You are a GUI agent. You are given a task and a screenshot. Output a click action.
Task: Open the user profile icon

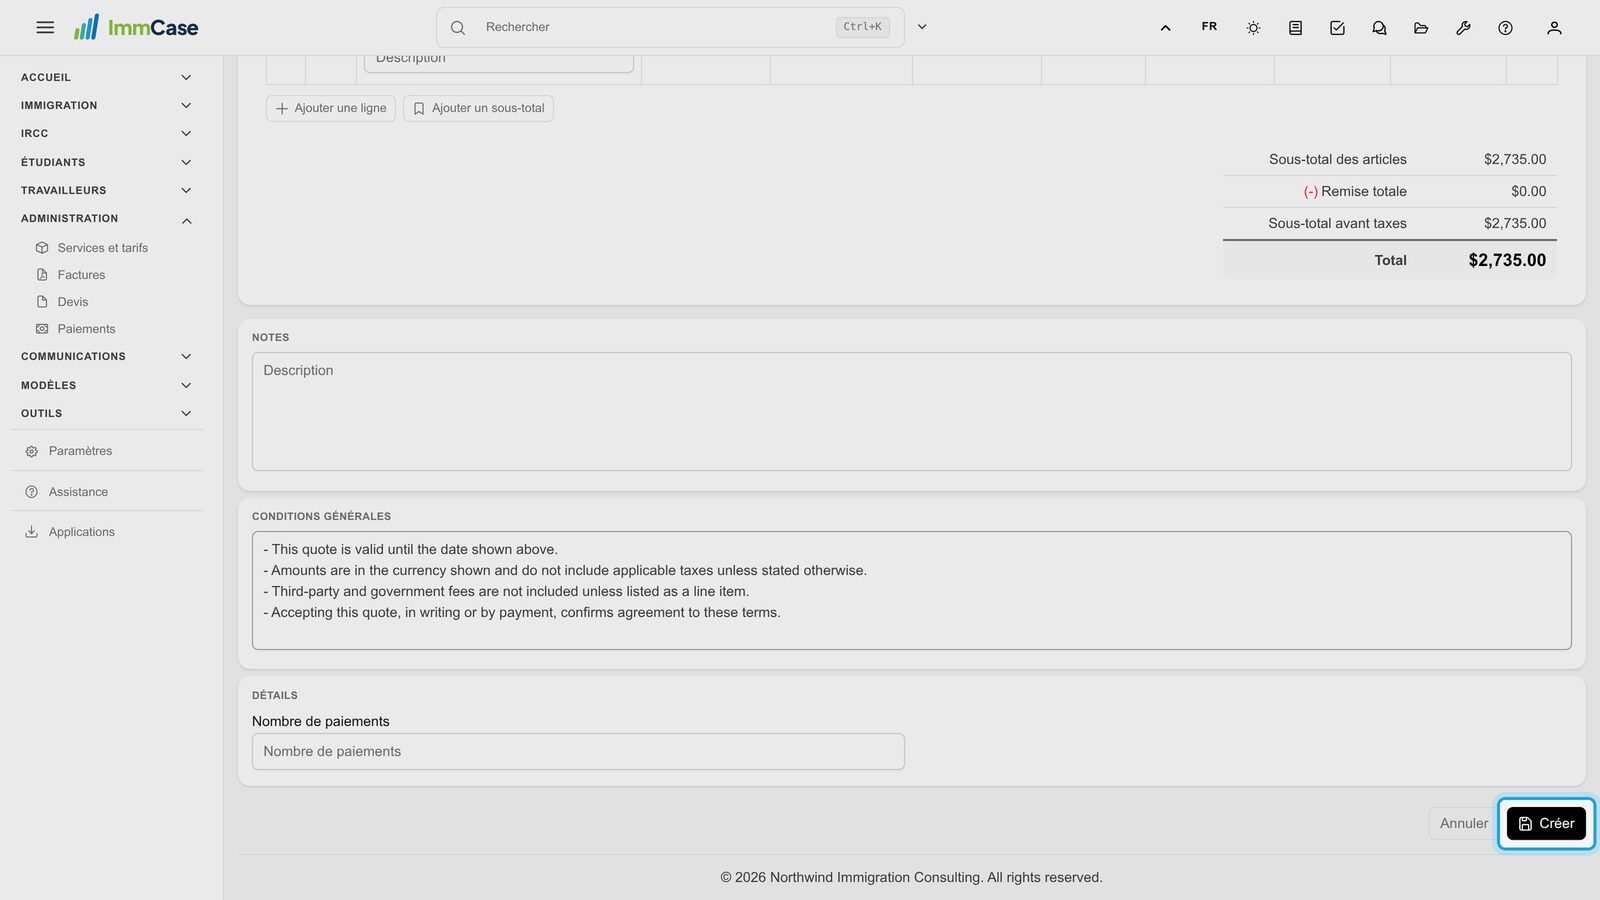[x=1554, y=28]
